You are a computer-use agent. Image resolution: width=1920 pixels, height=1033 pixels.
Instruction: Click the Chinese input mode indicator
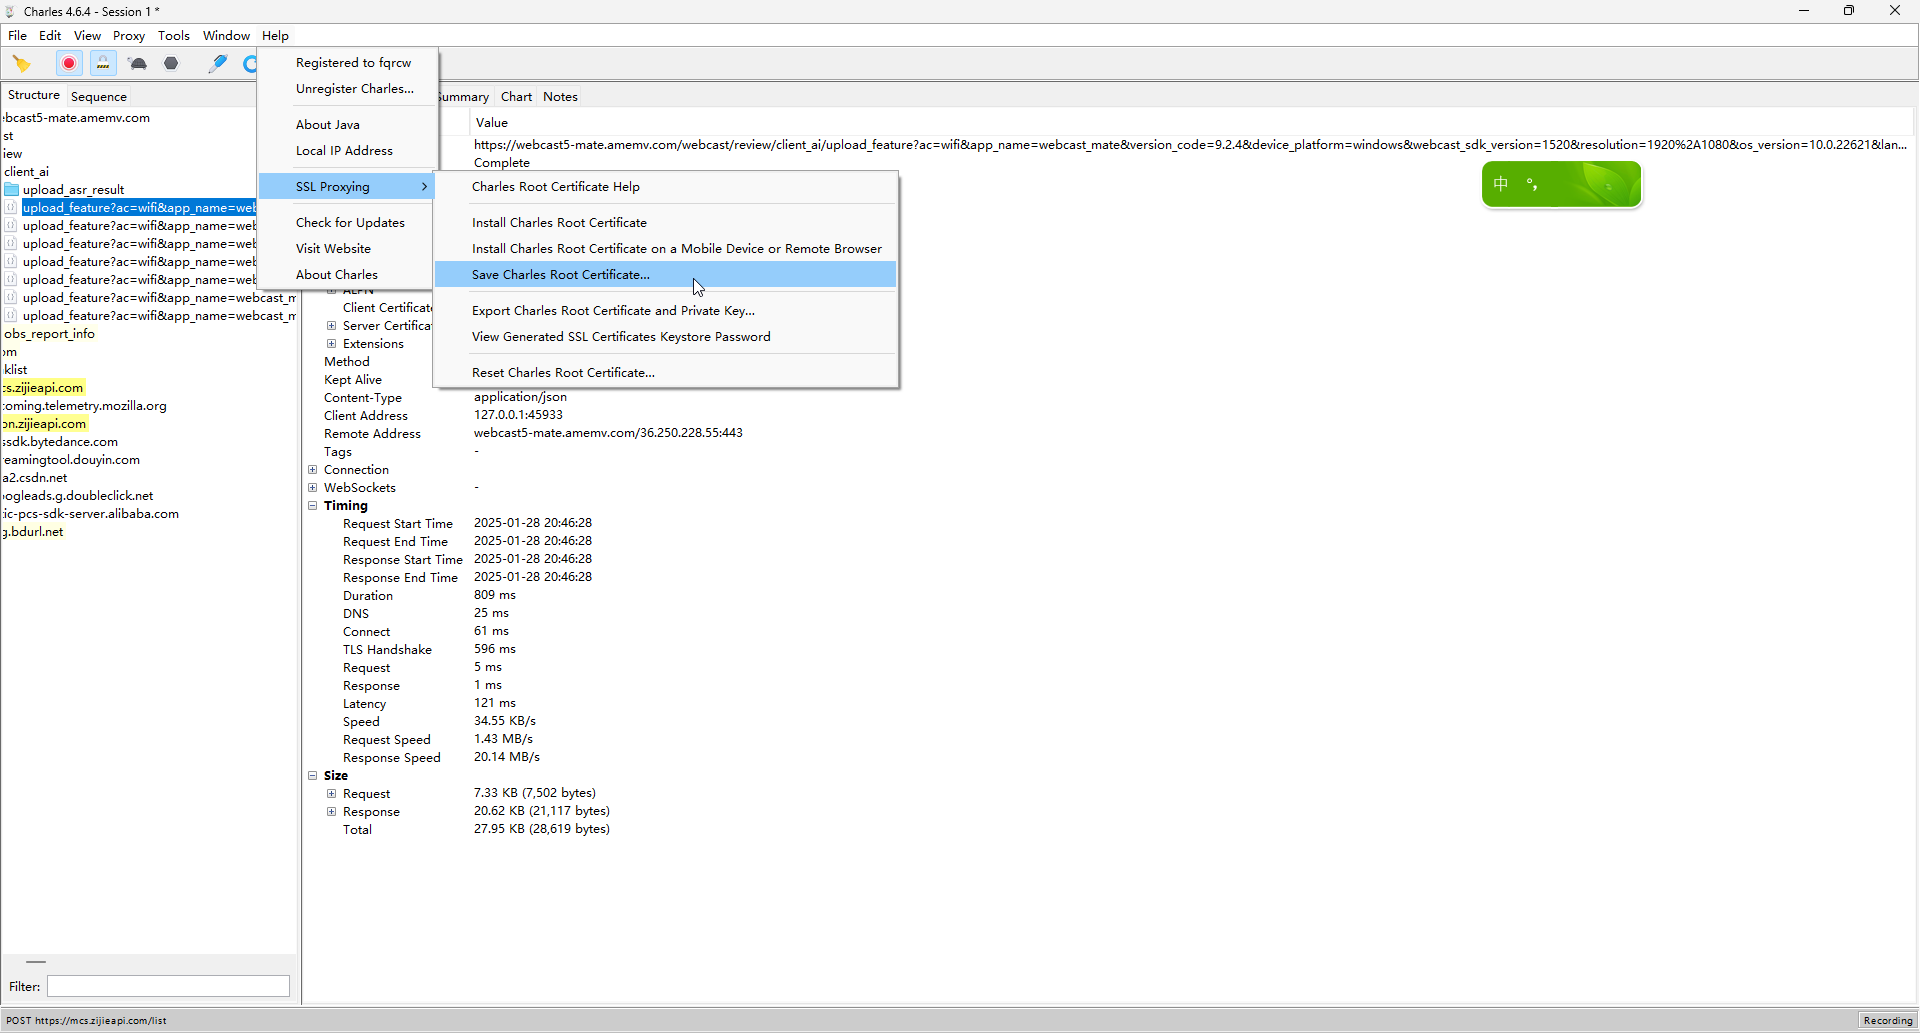click(1500, 184)
